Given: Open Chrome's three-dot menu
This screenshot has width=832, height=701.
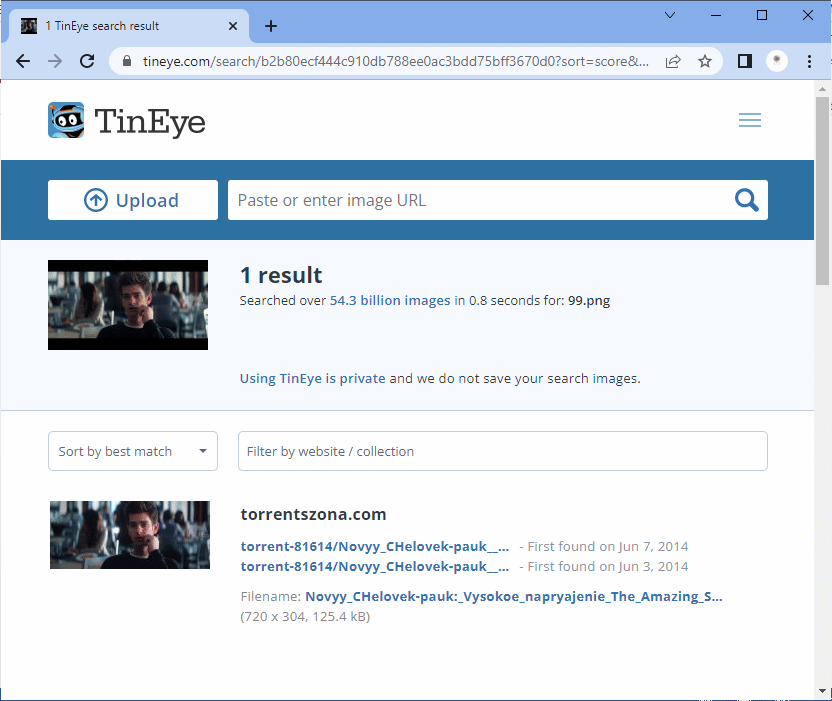Looking at the screenshot, I should tap(810, 61).
